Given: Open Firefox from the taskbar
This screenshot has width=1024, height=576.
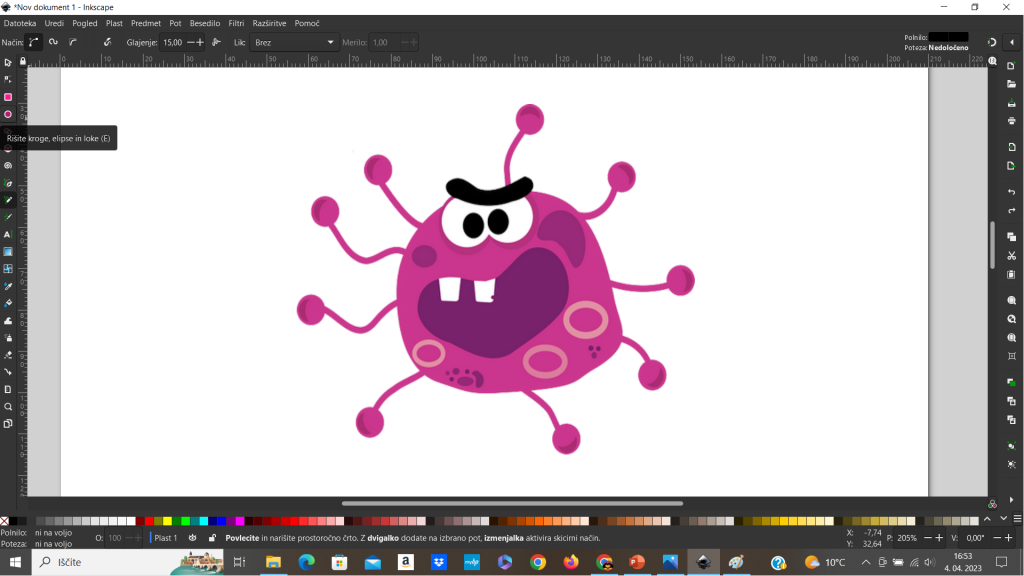Looking at the screenshot, I should click(571, 562).
